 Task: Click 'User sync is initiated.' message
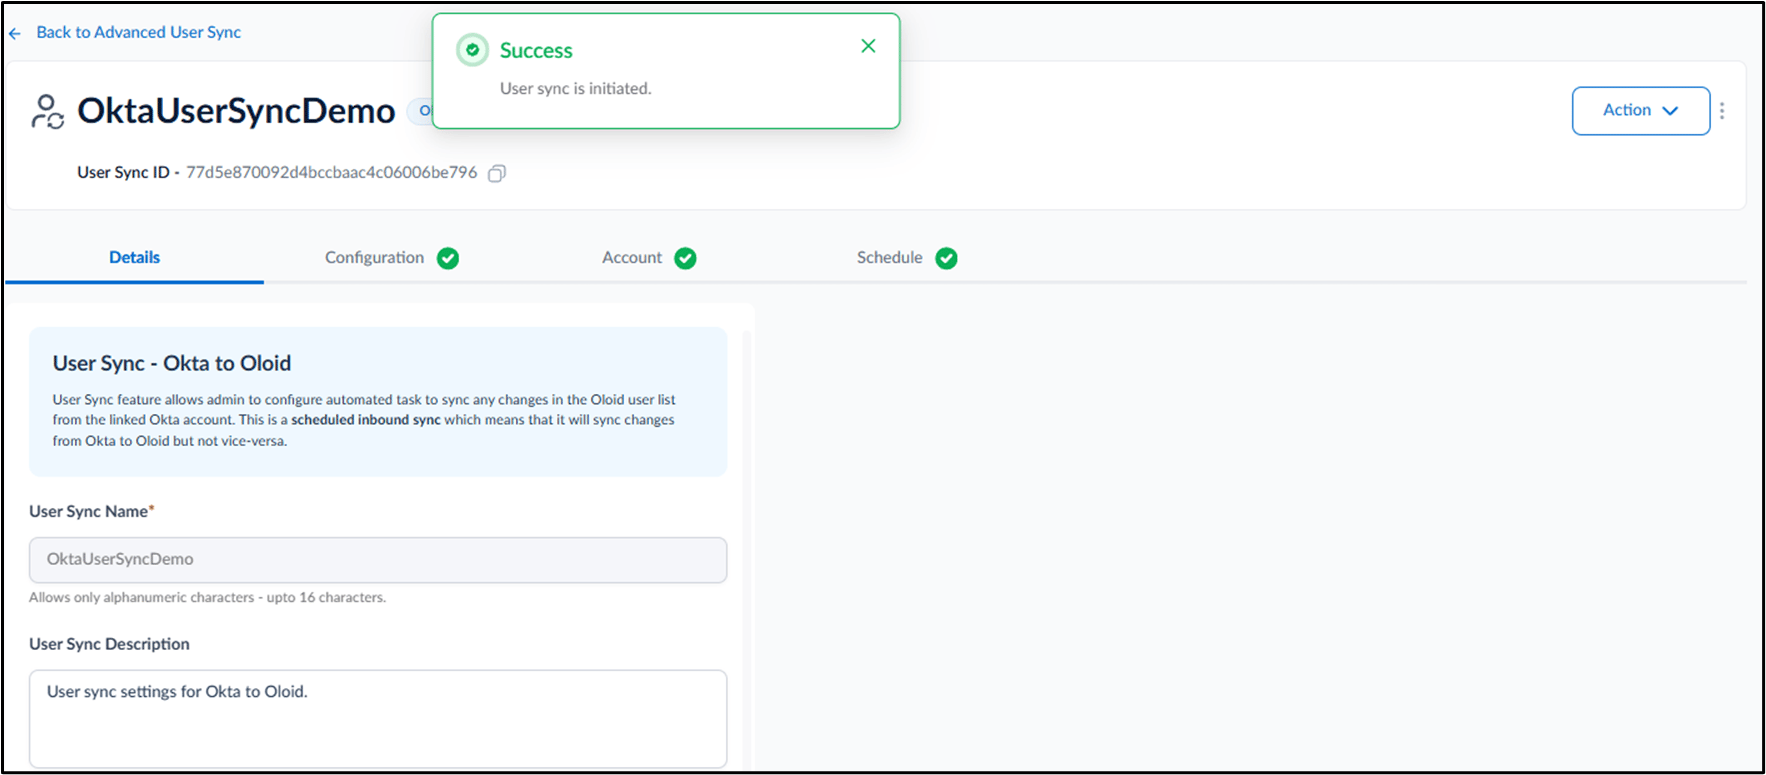(575, 88)
